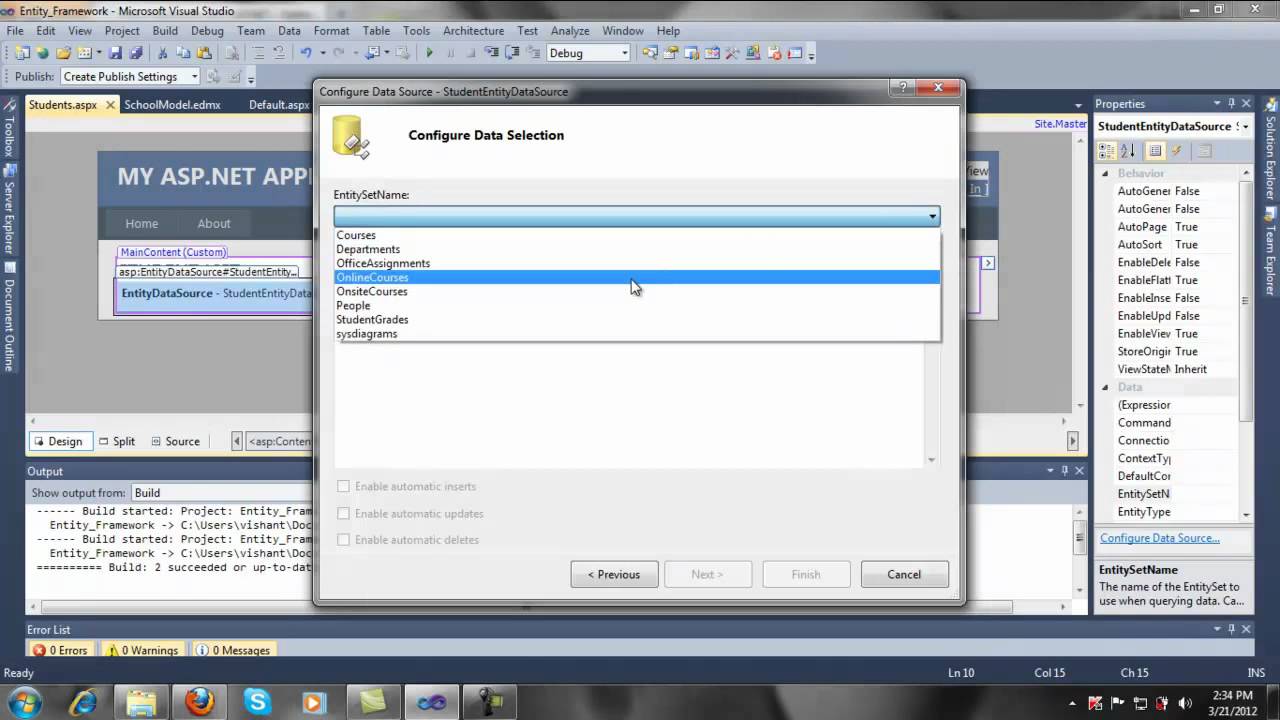Open the StudentEntityDataSource object dropdown in Properties

pyautogui.click(x=1244, y=126)
